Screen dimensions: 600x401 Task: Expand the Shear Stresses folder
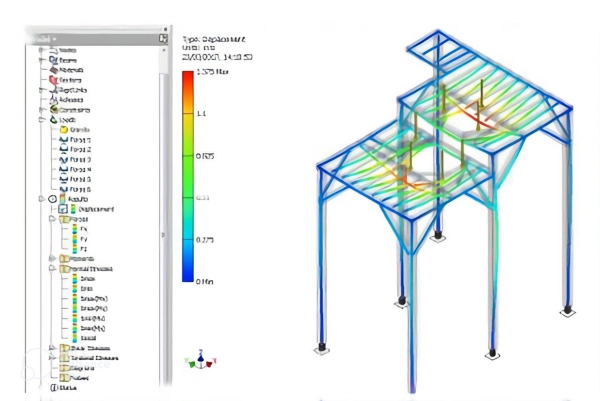tap(52, 348)
